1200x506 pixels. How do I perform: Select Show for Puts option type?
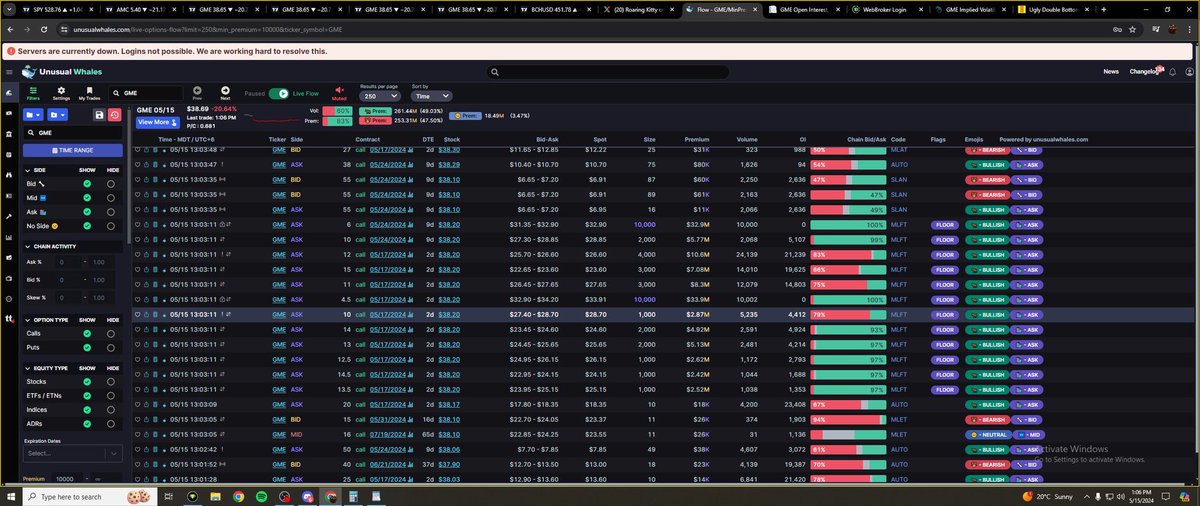87,347
